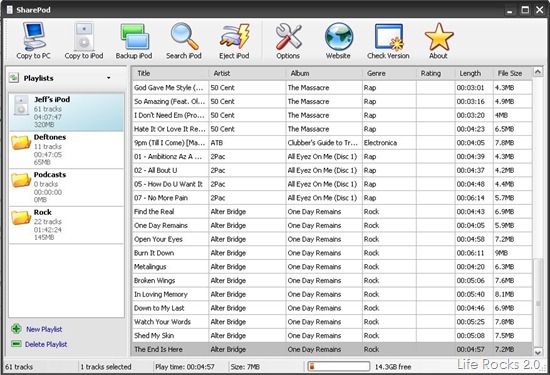Click the Electronica genre cell
Viewport: 550px width, 375px height.
pos(389,143)
